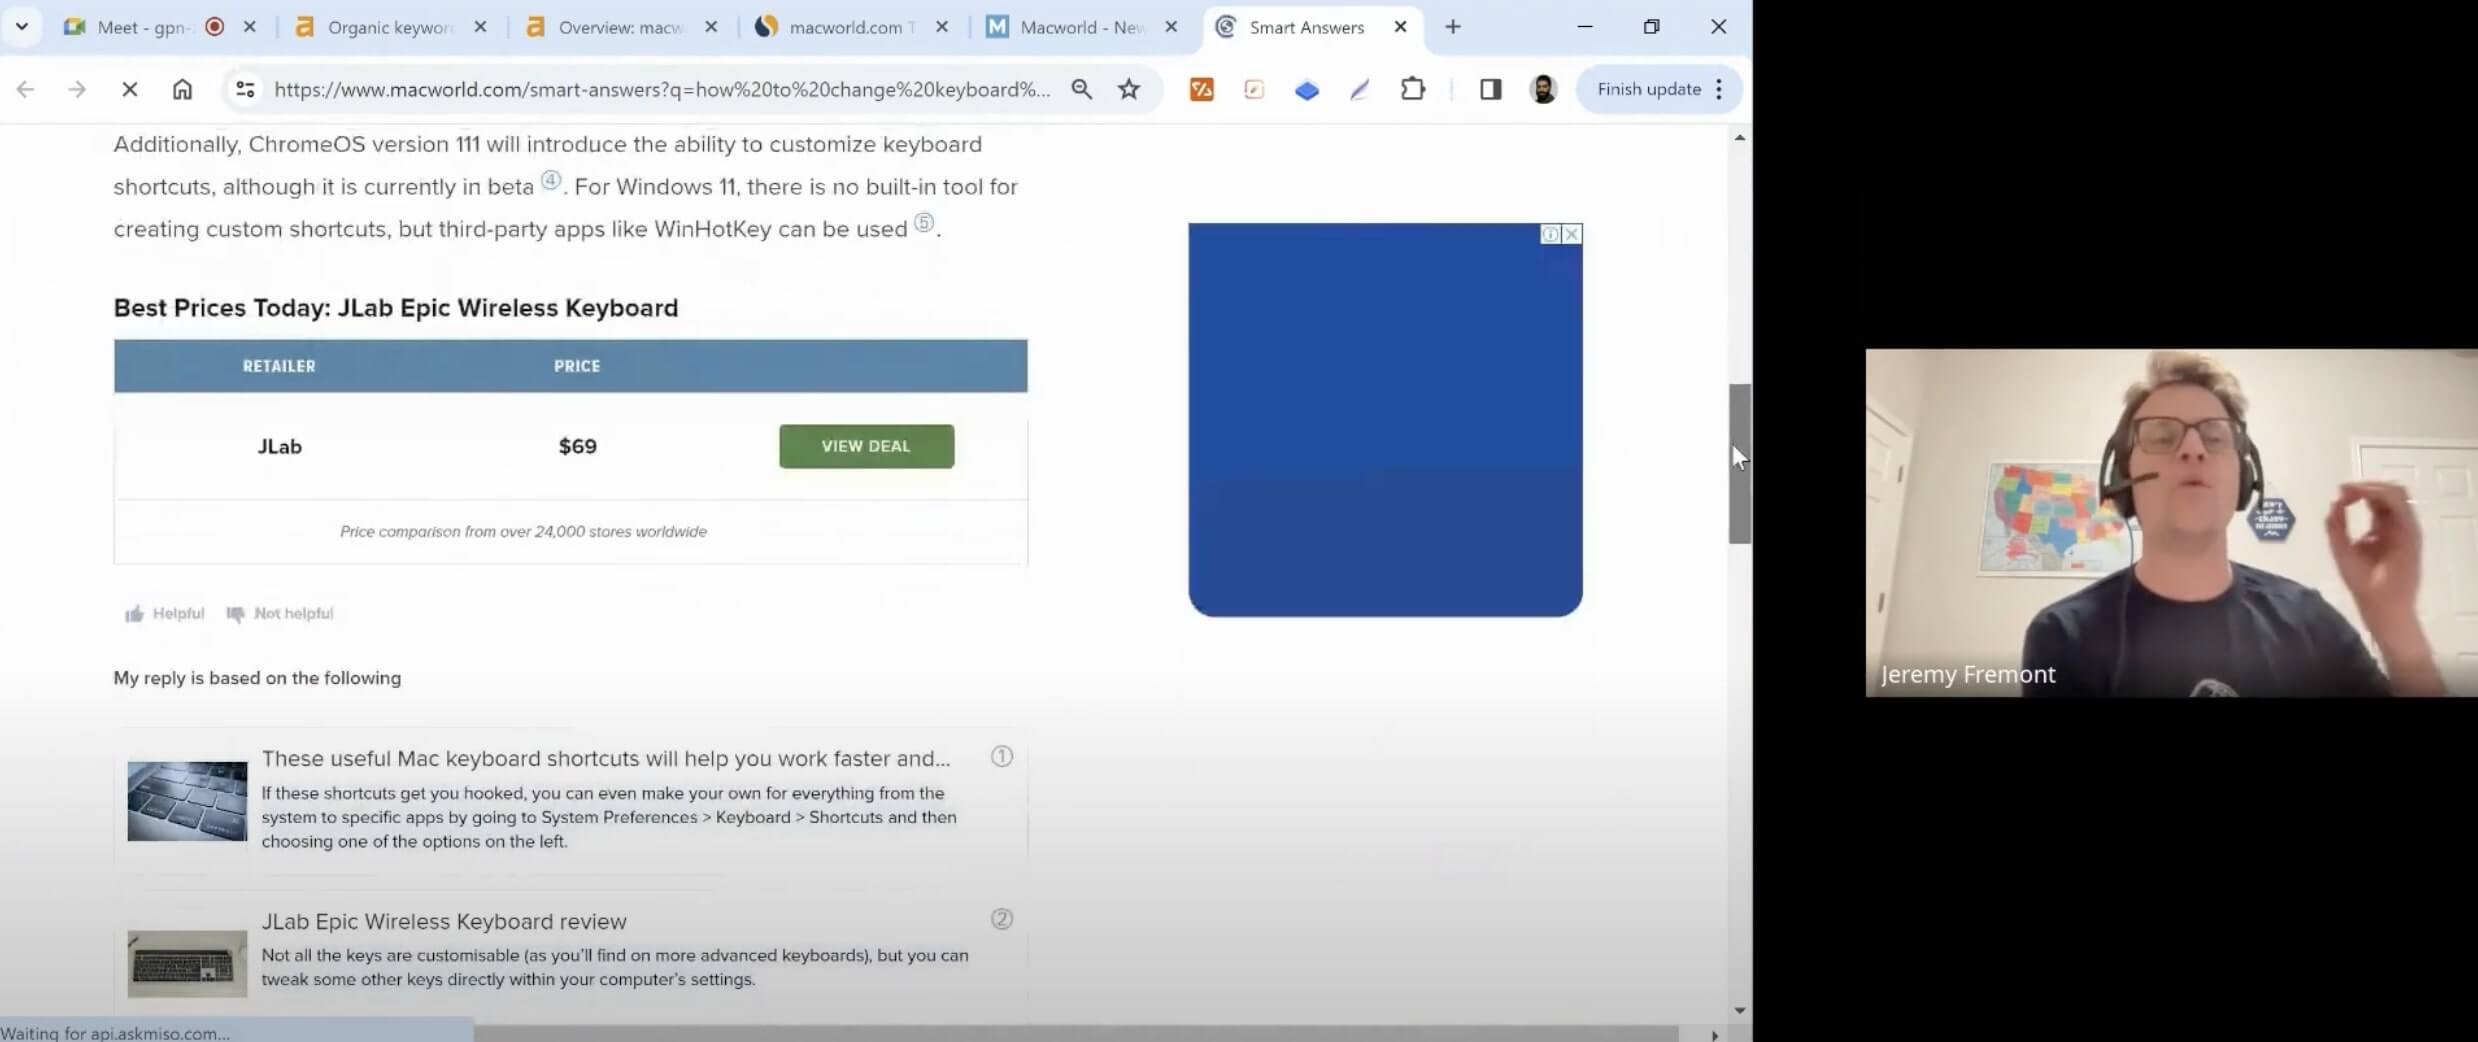
Task: Mark the answer as Helpful
Action: tap(165, 613)
